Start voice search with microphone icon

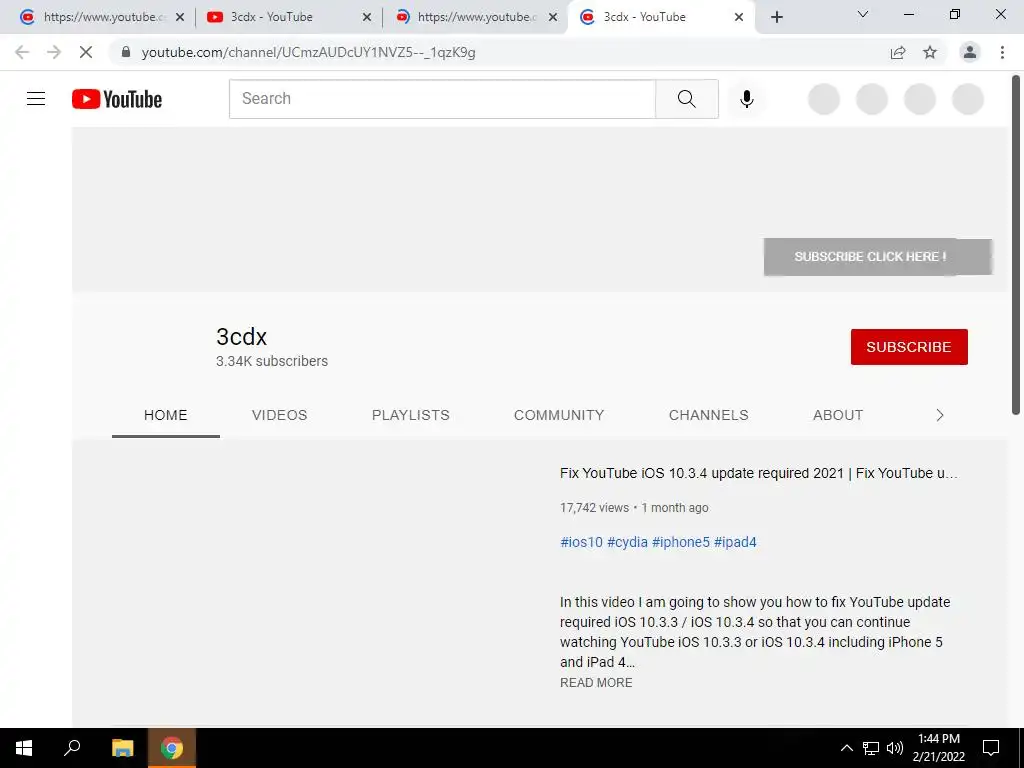746,99
